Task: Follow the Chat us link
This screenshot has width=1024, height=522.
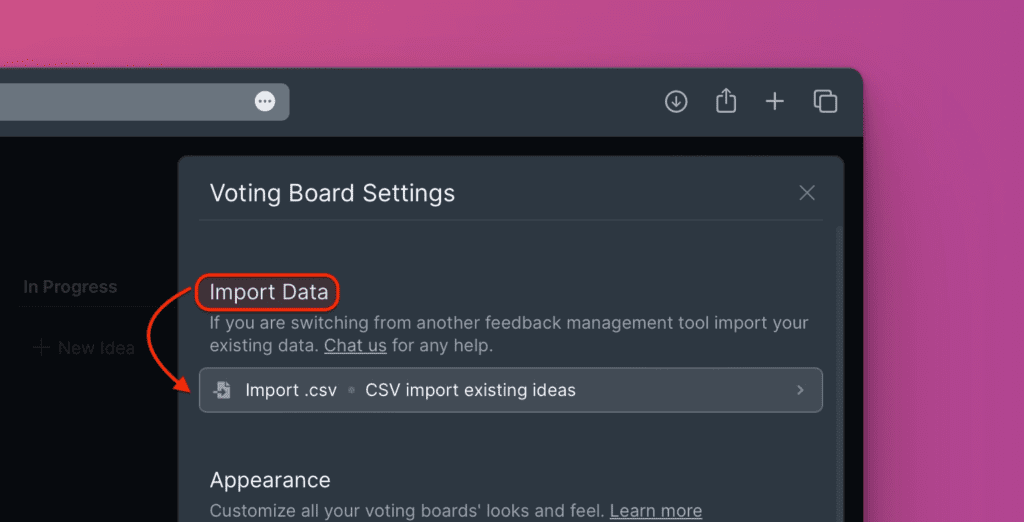Action: click(x=355, y=345)
